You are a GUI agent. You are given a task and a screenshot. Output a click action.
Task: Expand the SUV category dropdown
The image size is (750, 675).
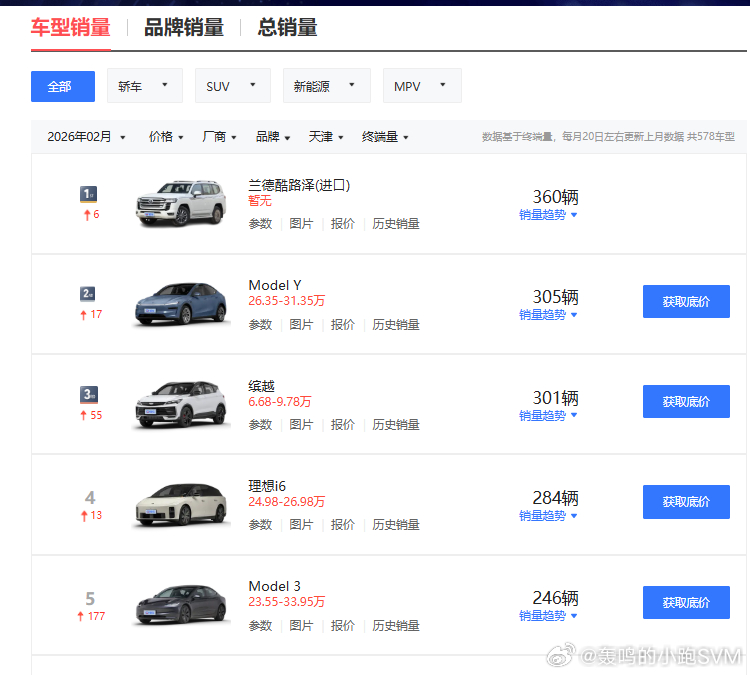point(232,86)
